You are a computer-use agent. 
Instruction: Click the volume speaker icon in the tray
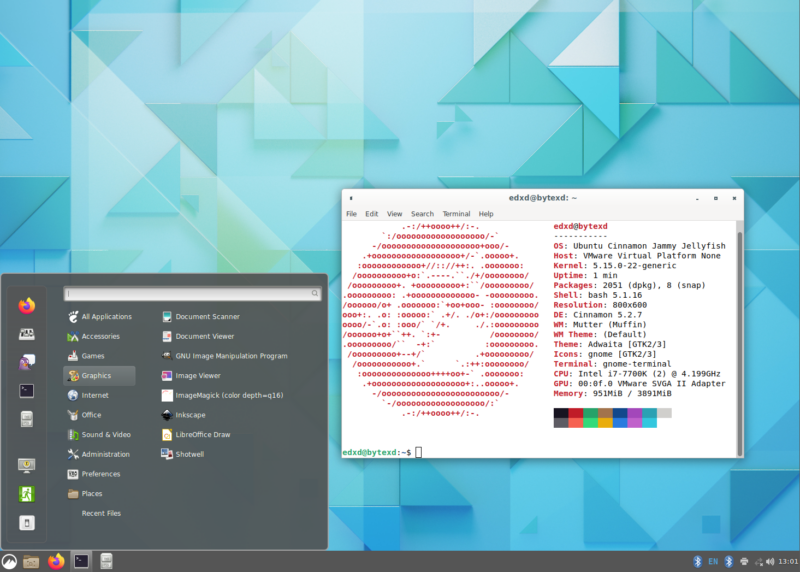tap(770, 562)
